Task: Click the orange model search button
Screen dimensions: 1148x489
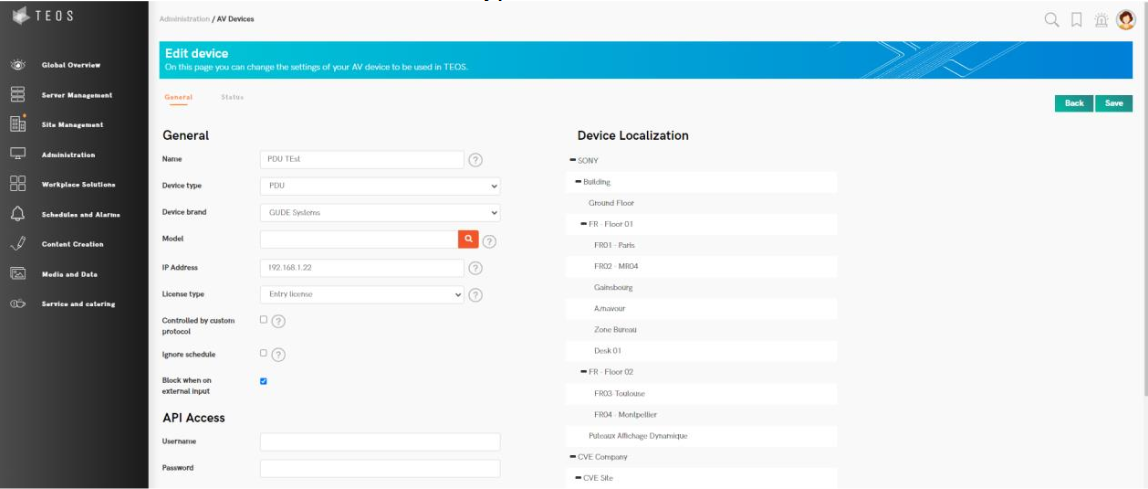Action: (x=468, y=239)
